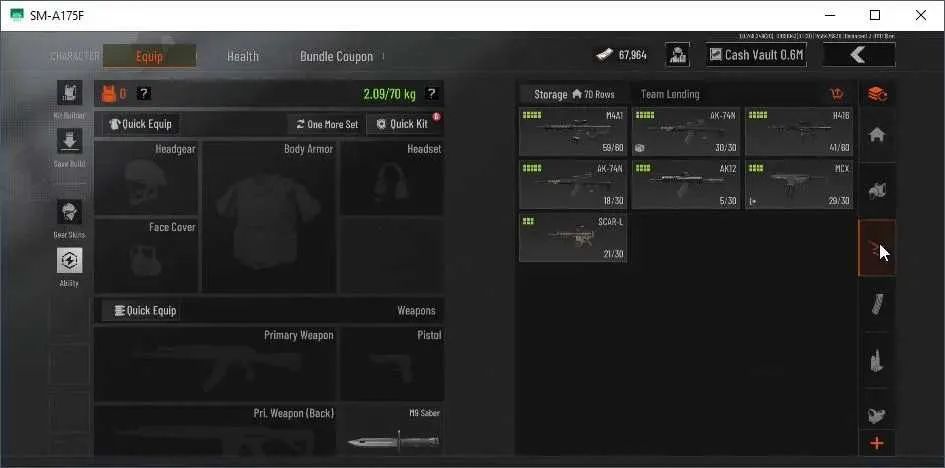Viewport: 945px width, 468px height.
Task: Open Gear Skins helmet icon
Action: coord(69,212)
